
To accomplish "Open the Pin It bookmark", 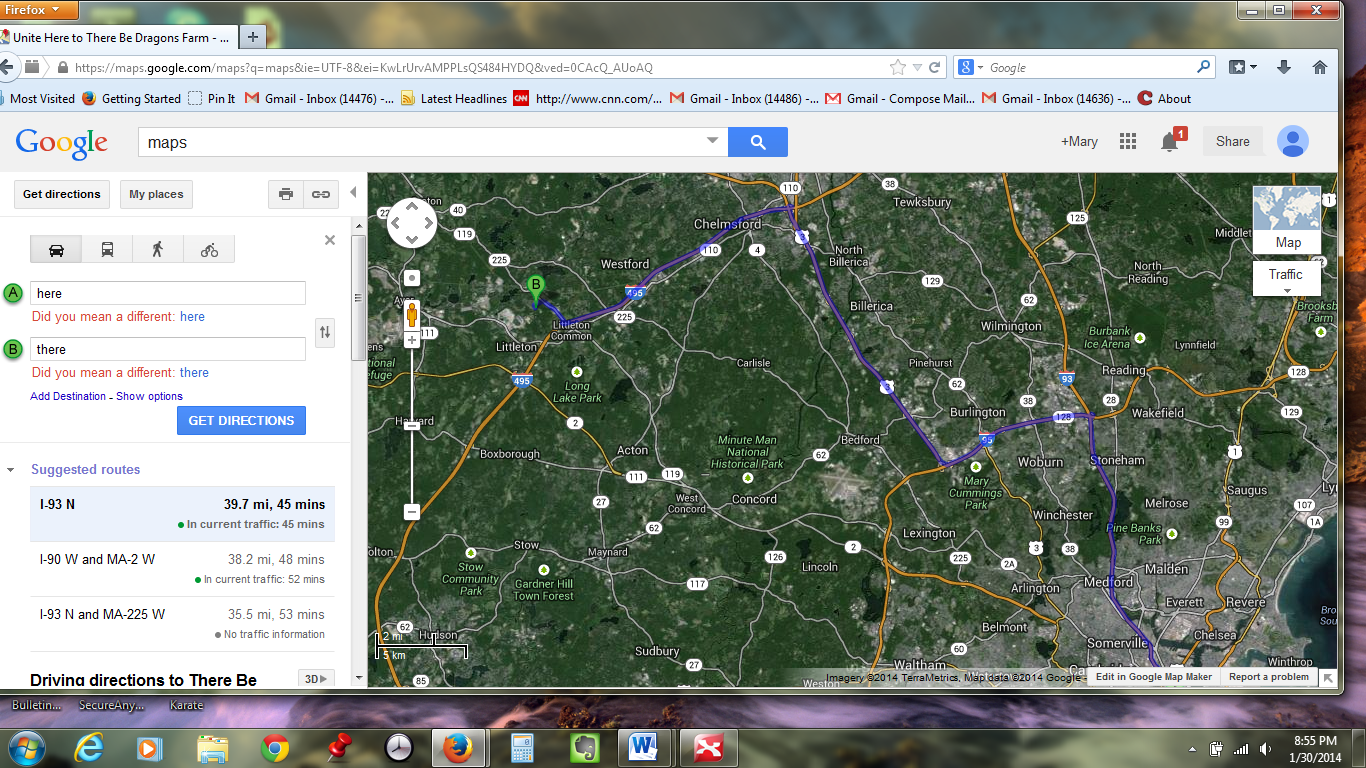I will coord(212,99).
